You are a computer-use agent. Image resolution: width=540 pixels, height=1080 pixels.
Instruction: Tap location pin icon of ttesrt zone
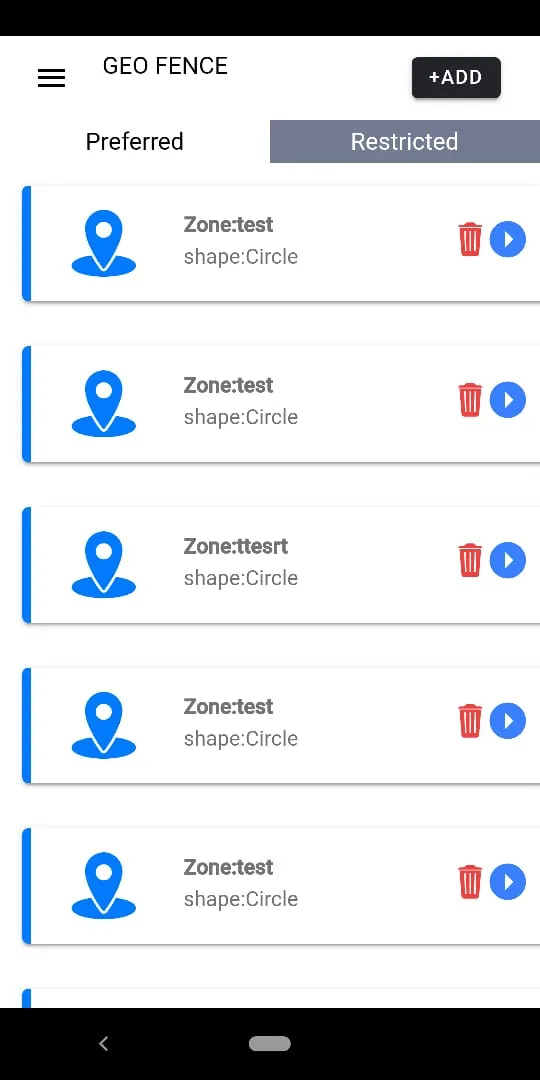(x=103, y=564)
